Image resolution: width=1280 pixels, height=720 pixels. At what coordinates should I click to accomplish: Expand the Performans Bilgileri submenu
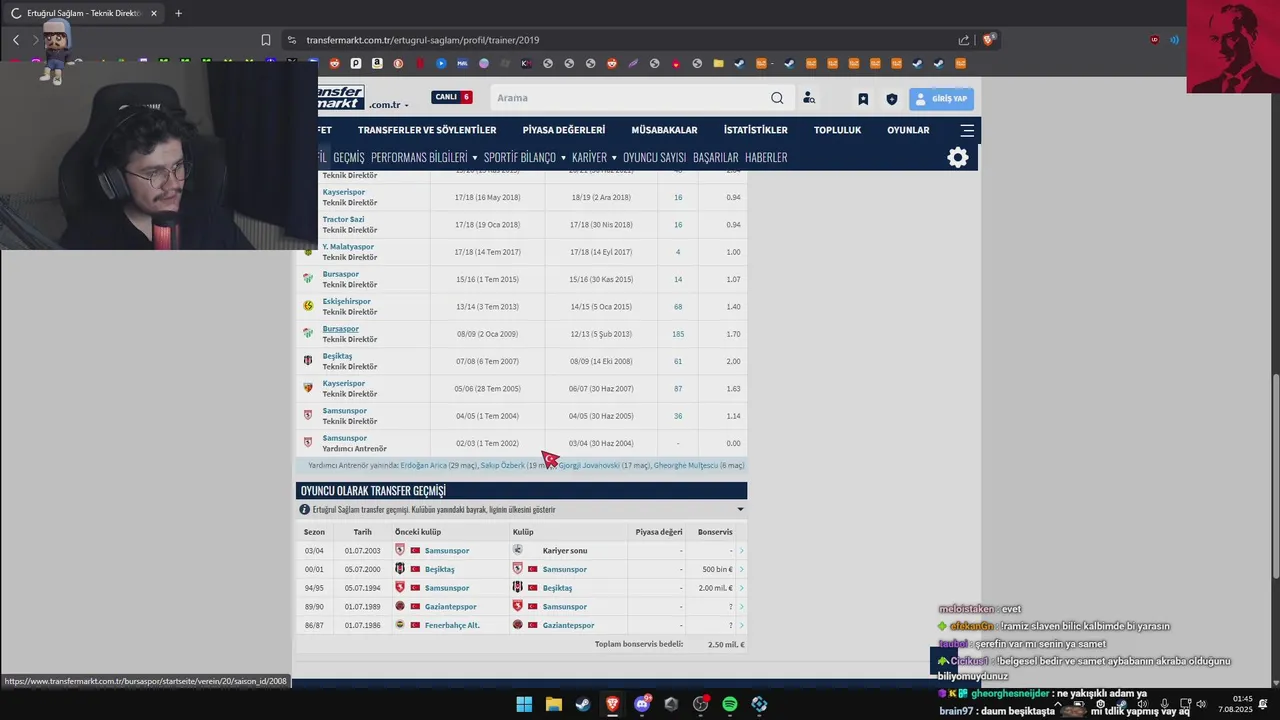[x=474, y=158]
